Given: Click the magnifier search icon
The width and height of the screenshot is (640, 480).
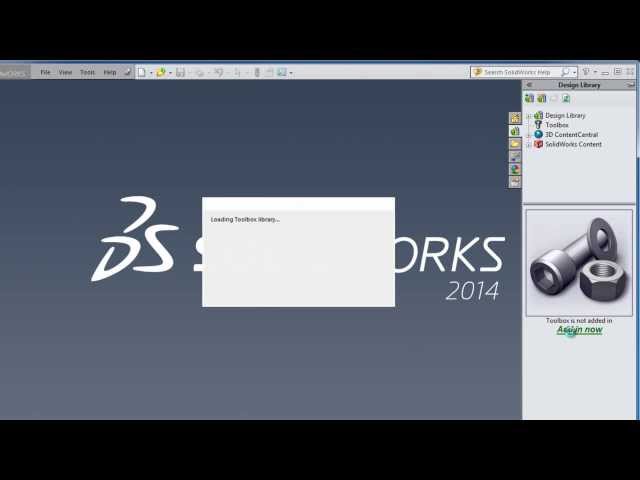Looking at the screenshot, I should click(x=565, y=72).
